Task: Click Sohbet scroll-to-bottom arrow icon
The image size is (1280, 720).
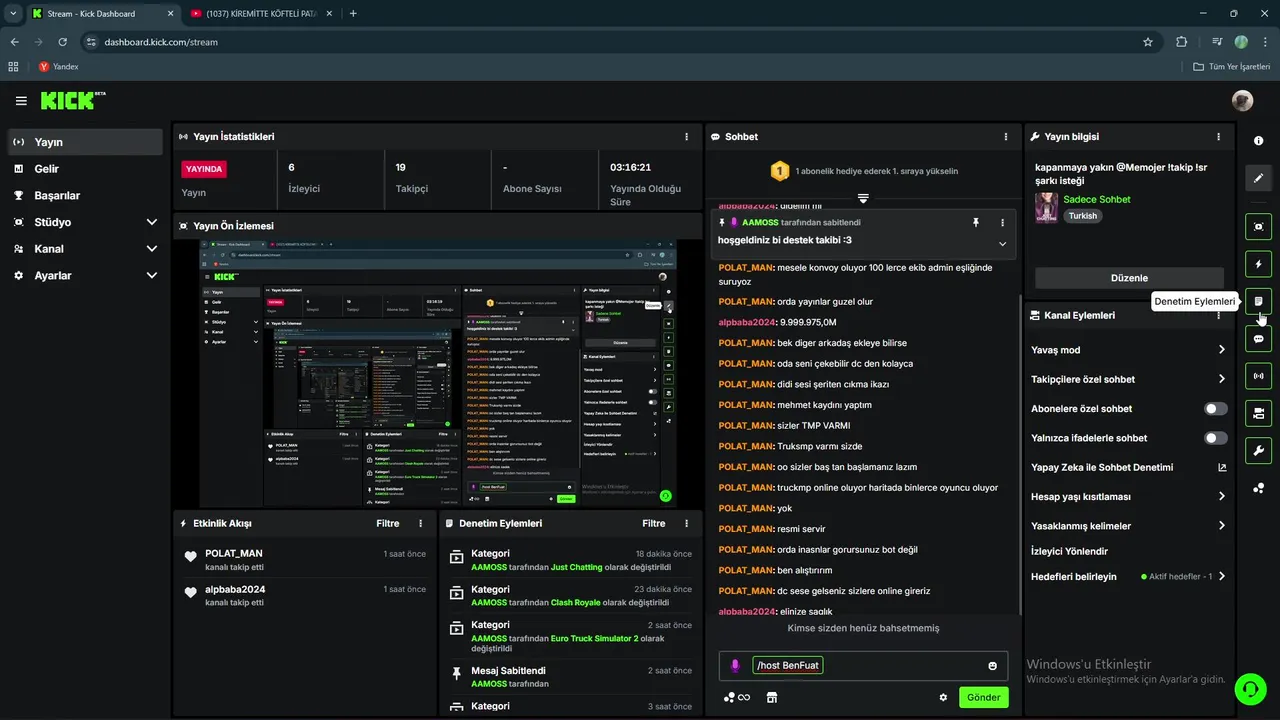Action: pos(863,199)
